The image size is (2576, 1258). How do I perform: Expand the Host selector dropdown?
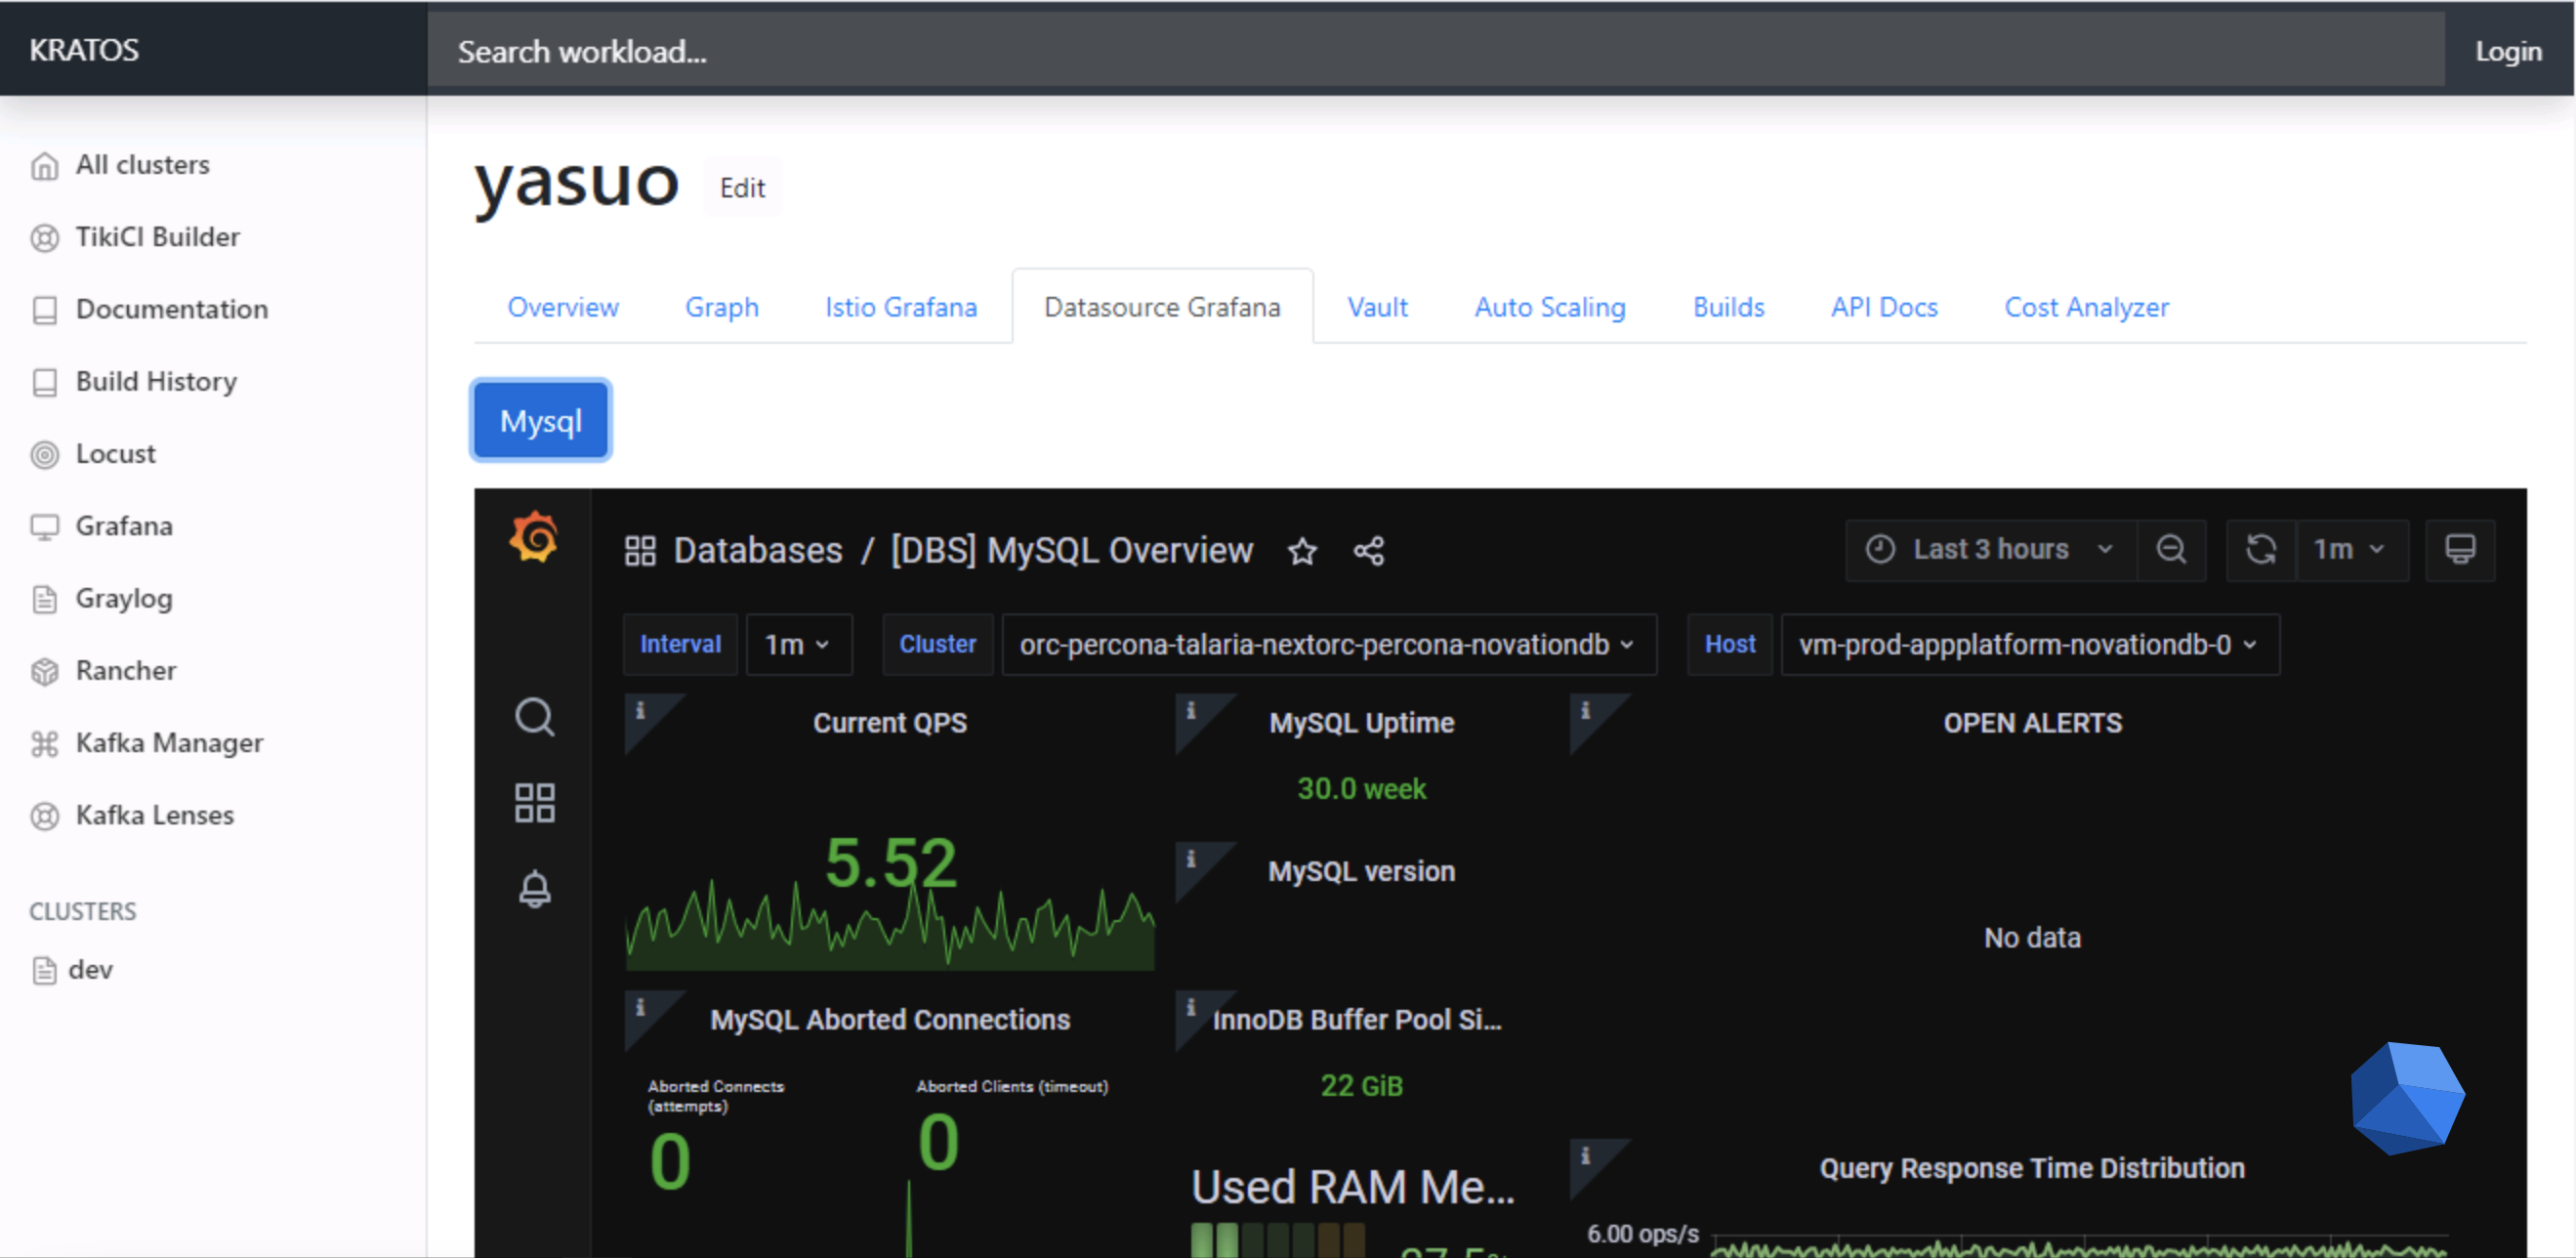[2029, 645]
